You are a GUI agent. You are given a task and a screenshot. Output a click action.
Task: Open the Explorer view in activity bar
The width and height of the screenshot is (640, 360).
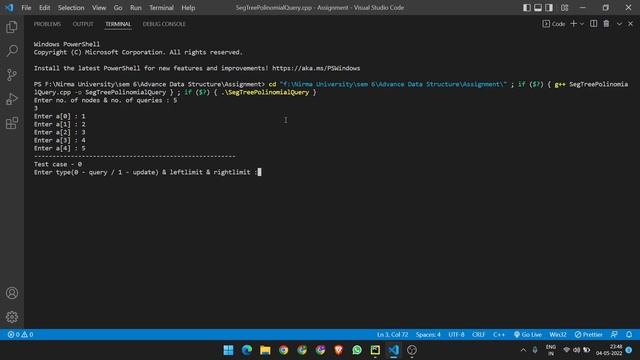coord(12,27)
